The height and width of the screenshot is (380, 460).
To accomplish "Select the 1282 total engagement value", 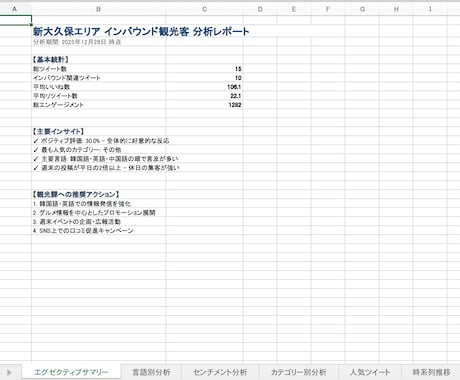I will click(235, 105).
